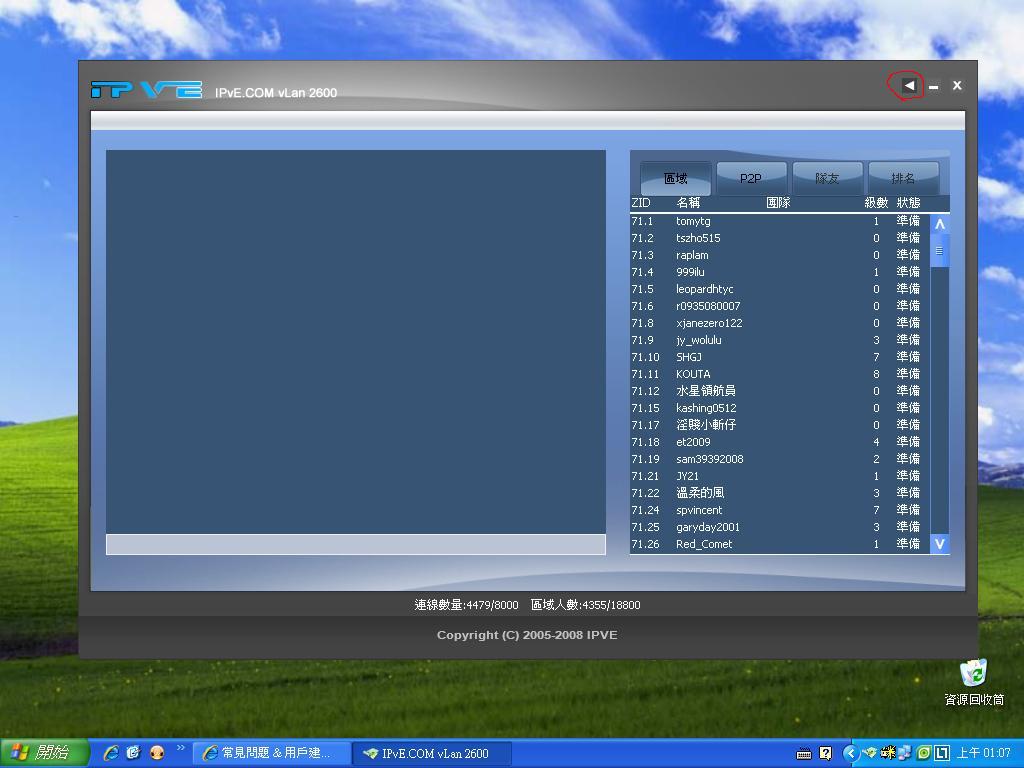Select user JY21 in the list
Screen dimensions: 1024x768
coord(780,476)
